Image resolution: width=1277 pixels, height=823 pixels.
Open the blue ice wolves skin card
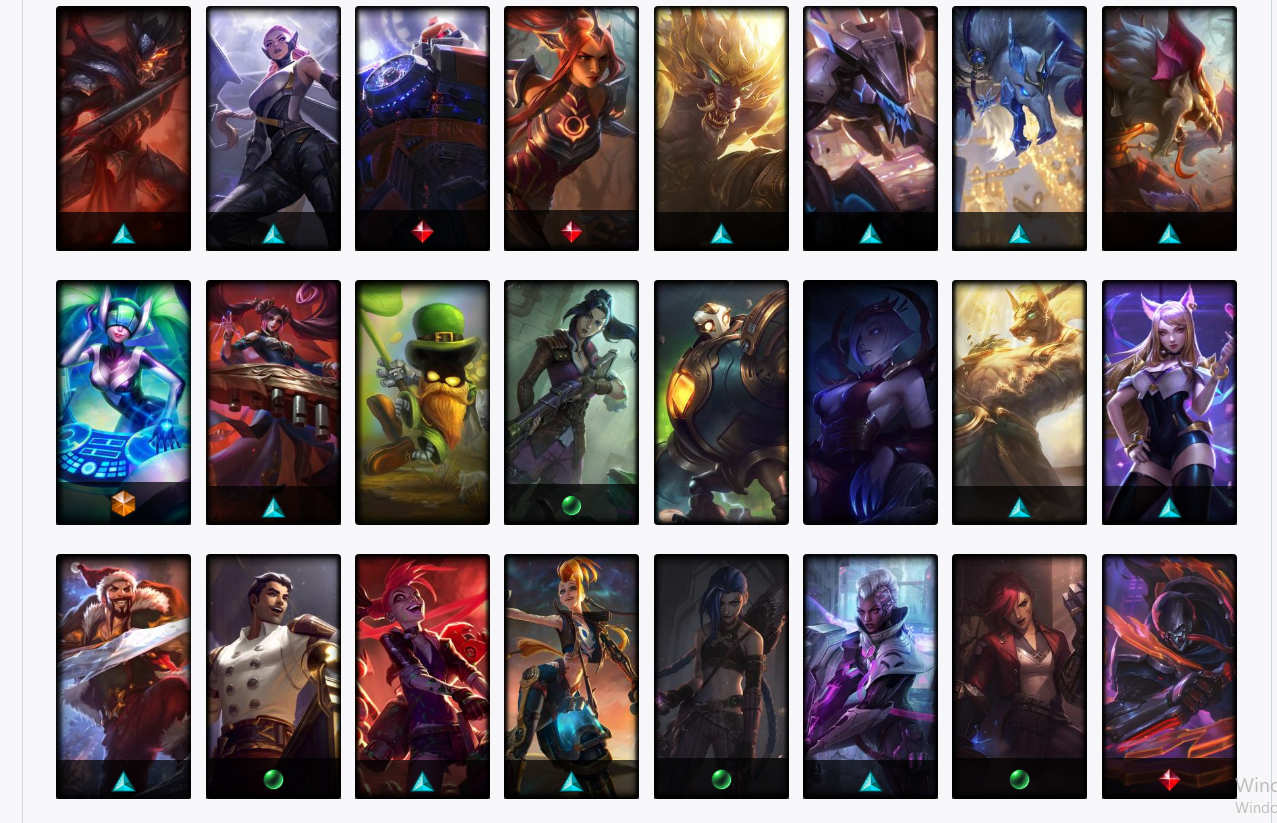click(1019, 128)
